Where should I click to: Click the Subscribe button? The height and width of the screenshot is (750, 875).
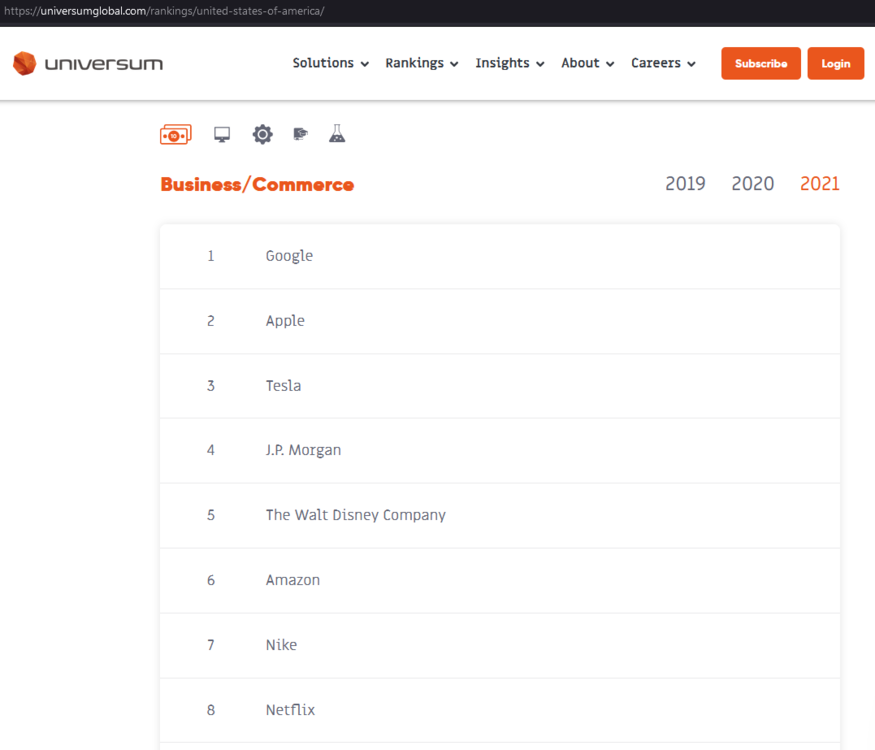761,64
